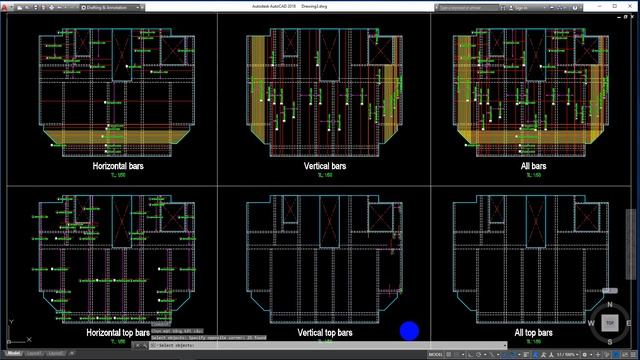Expand the Quick Access toolbar customize arrow
The image size is (640, 360).
click(142, 8)
